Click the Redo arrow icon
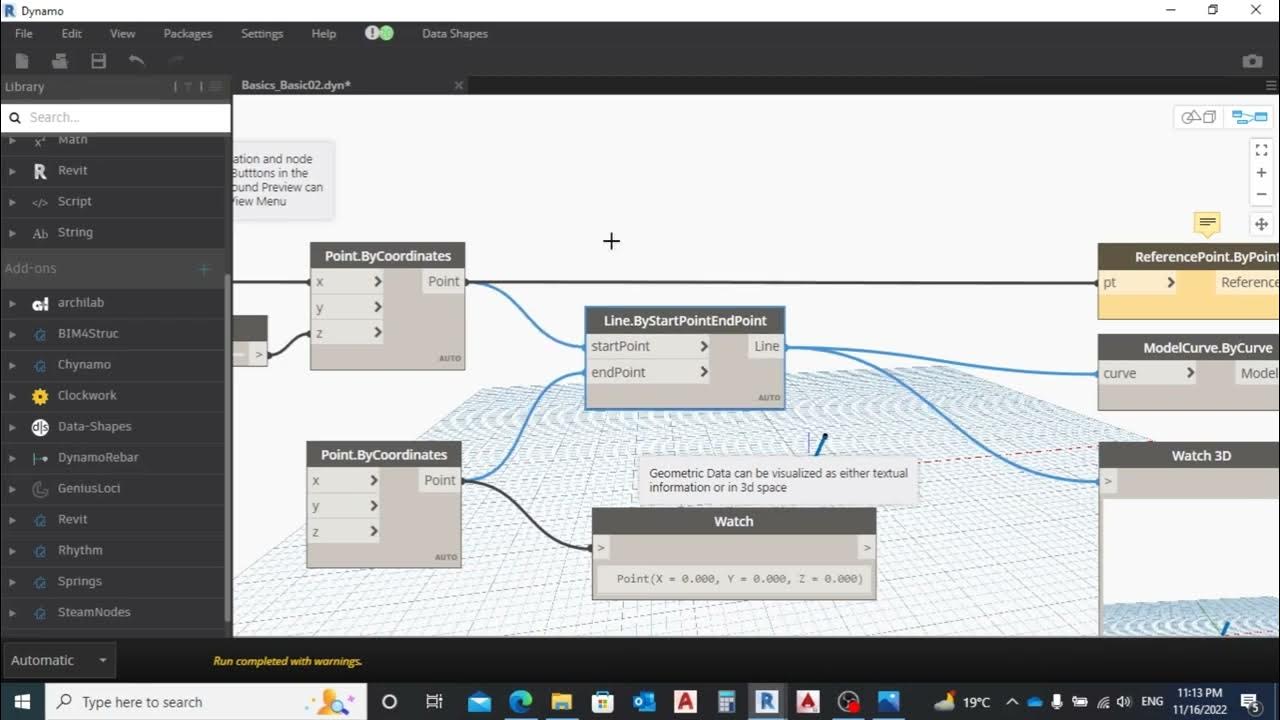1280x720 pixels. (176, 61)
